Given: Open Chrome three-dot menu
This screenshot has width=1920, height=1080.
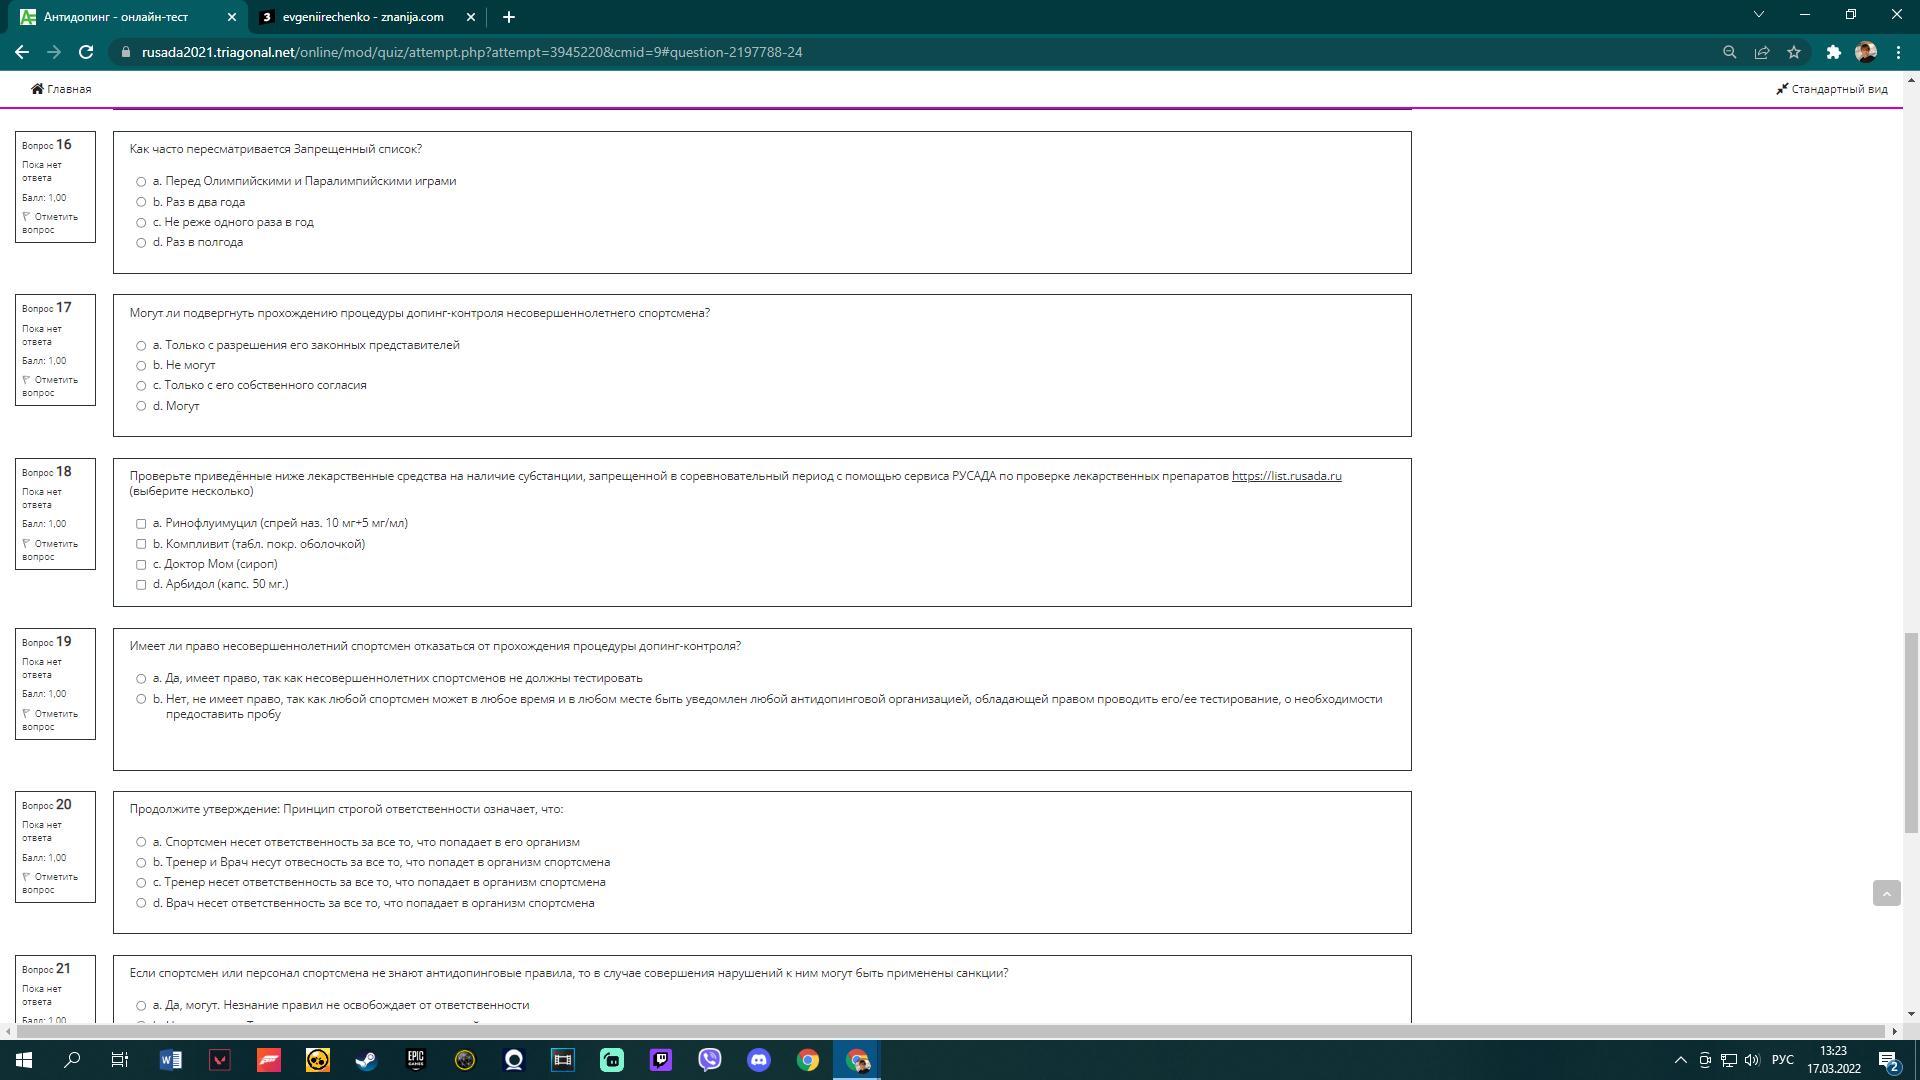Looking at the screenshot, I should click(1898, 52).
